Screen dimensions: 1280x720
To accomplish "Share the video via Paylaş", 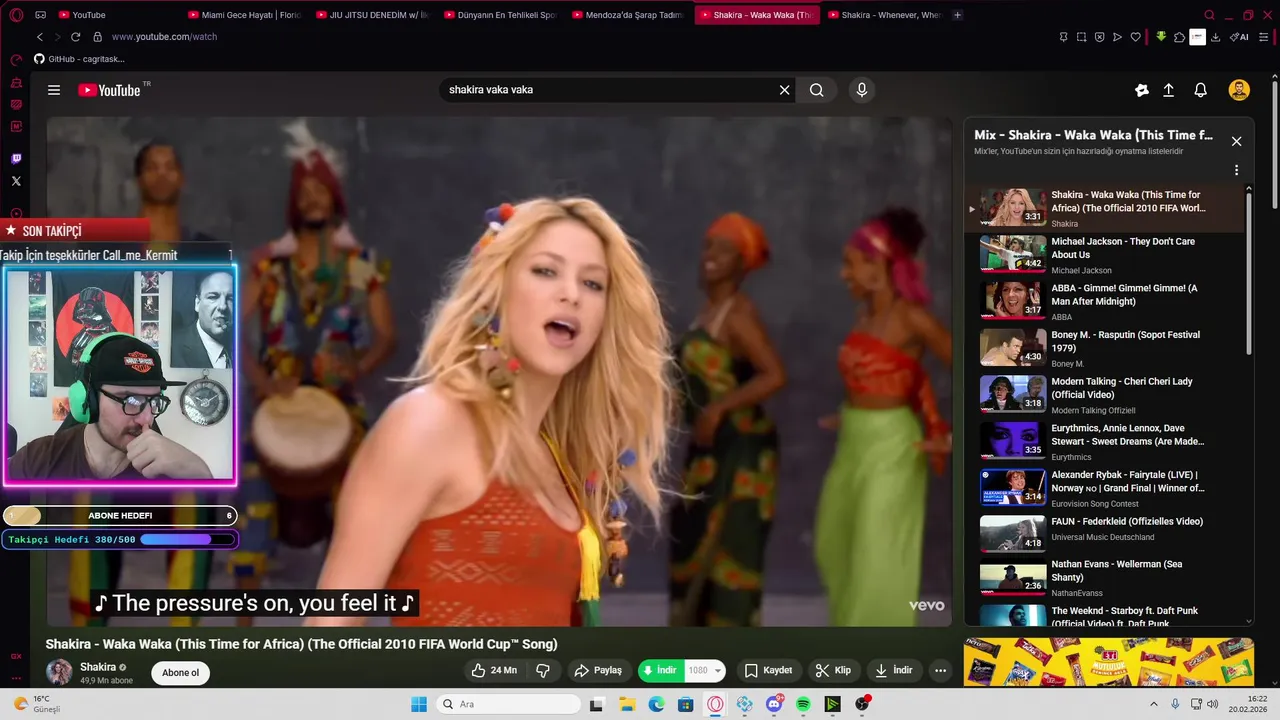I will (598, 670).
